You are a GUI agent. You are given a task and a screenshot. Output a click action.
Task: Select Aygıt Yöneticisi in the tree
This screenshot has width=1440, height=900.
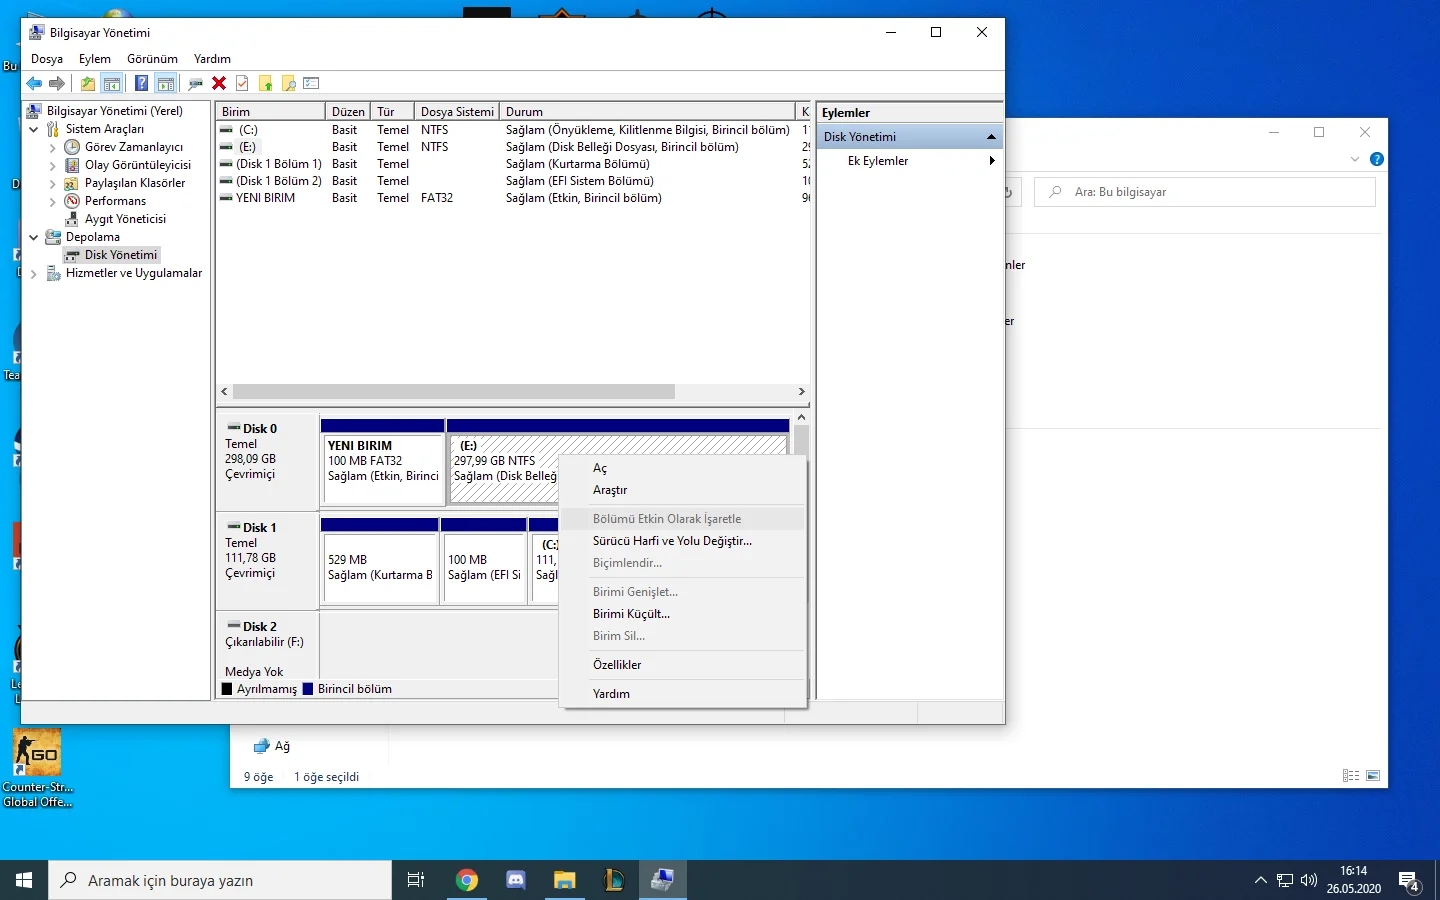[x=125, y=219]
